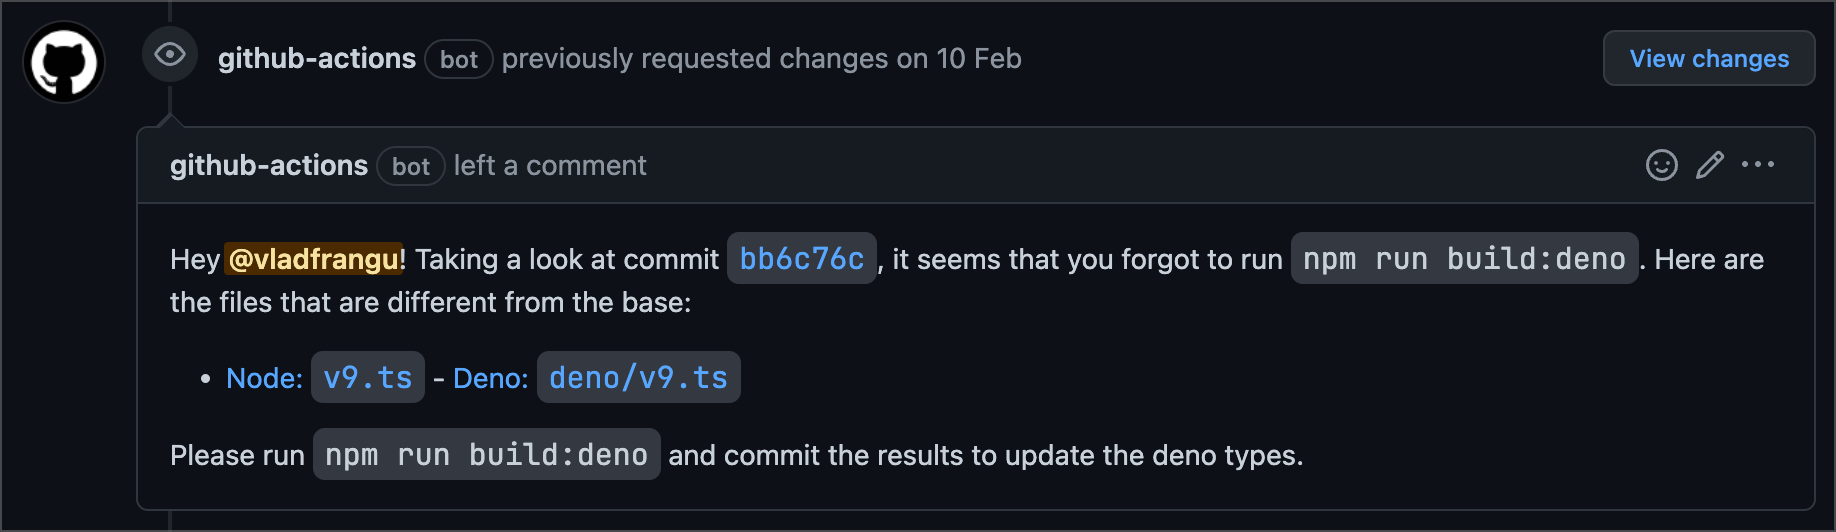Add an emoji reaction to the comment
Viewport: 1836px width, 532px height.
[x=1661, y=165]
